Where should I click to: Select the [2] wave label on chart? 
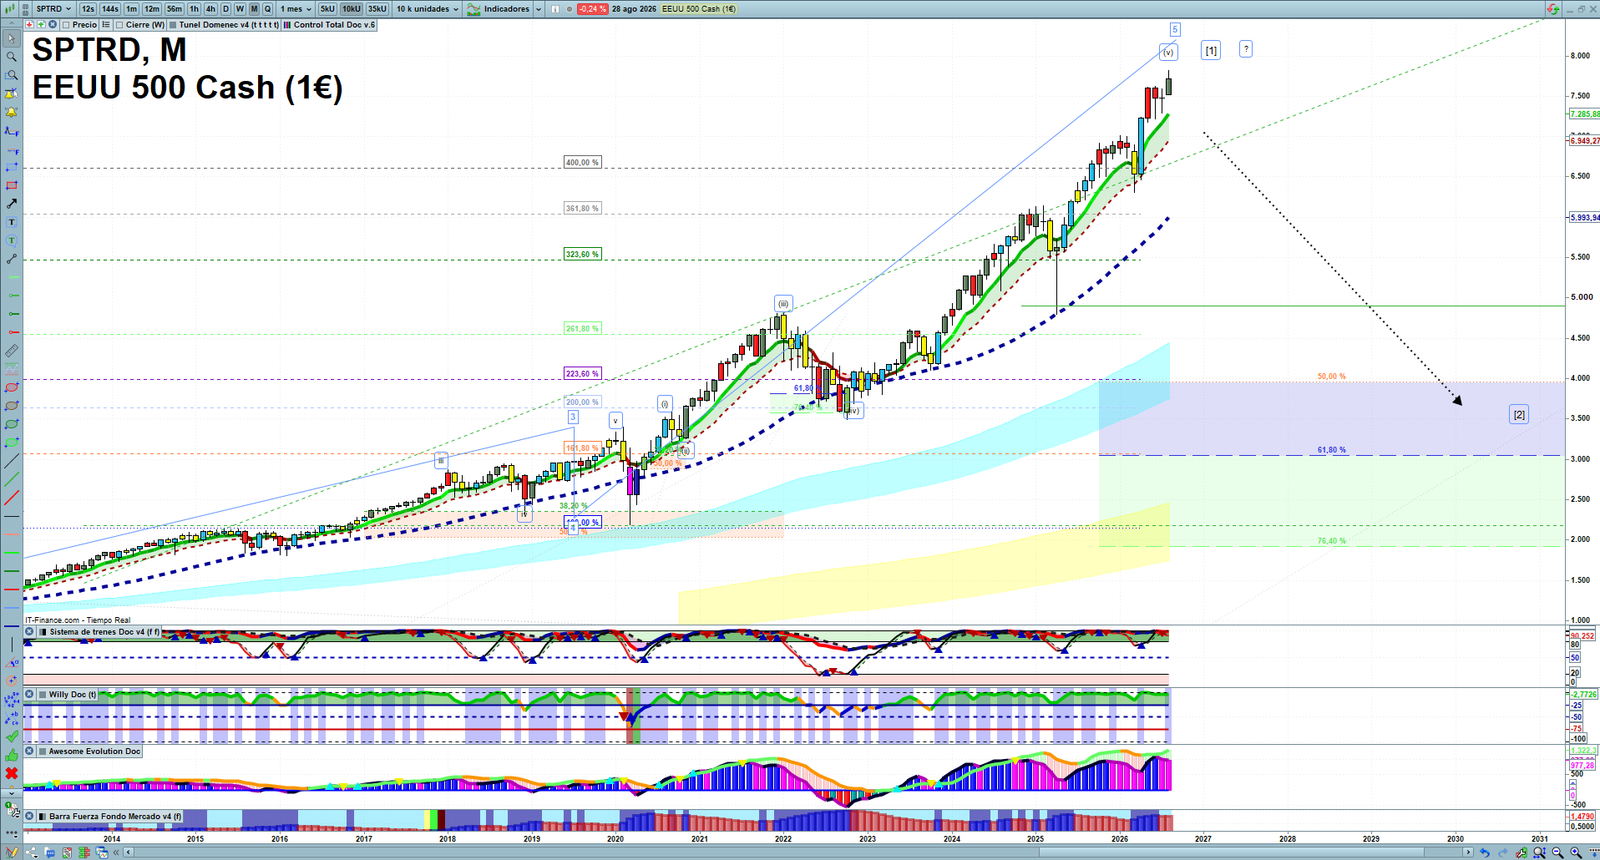(x=1518, y=414)
